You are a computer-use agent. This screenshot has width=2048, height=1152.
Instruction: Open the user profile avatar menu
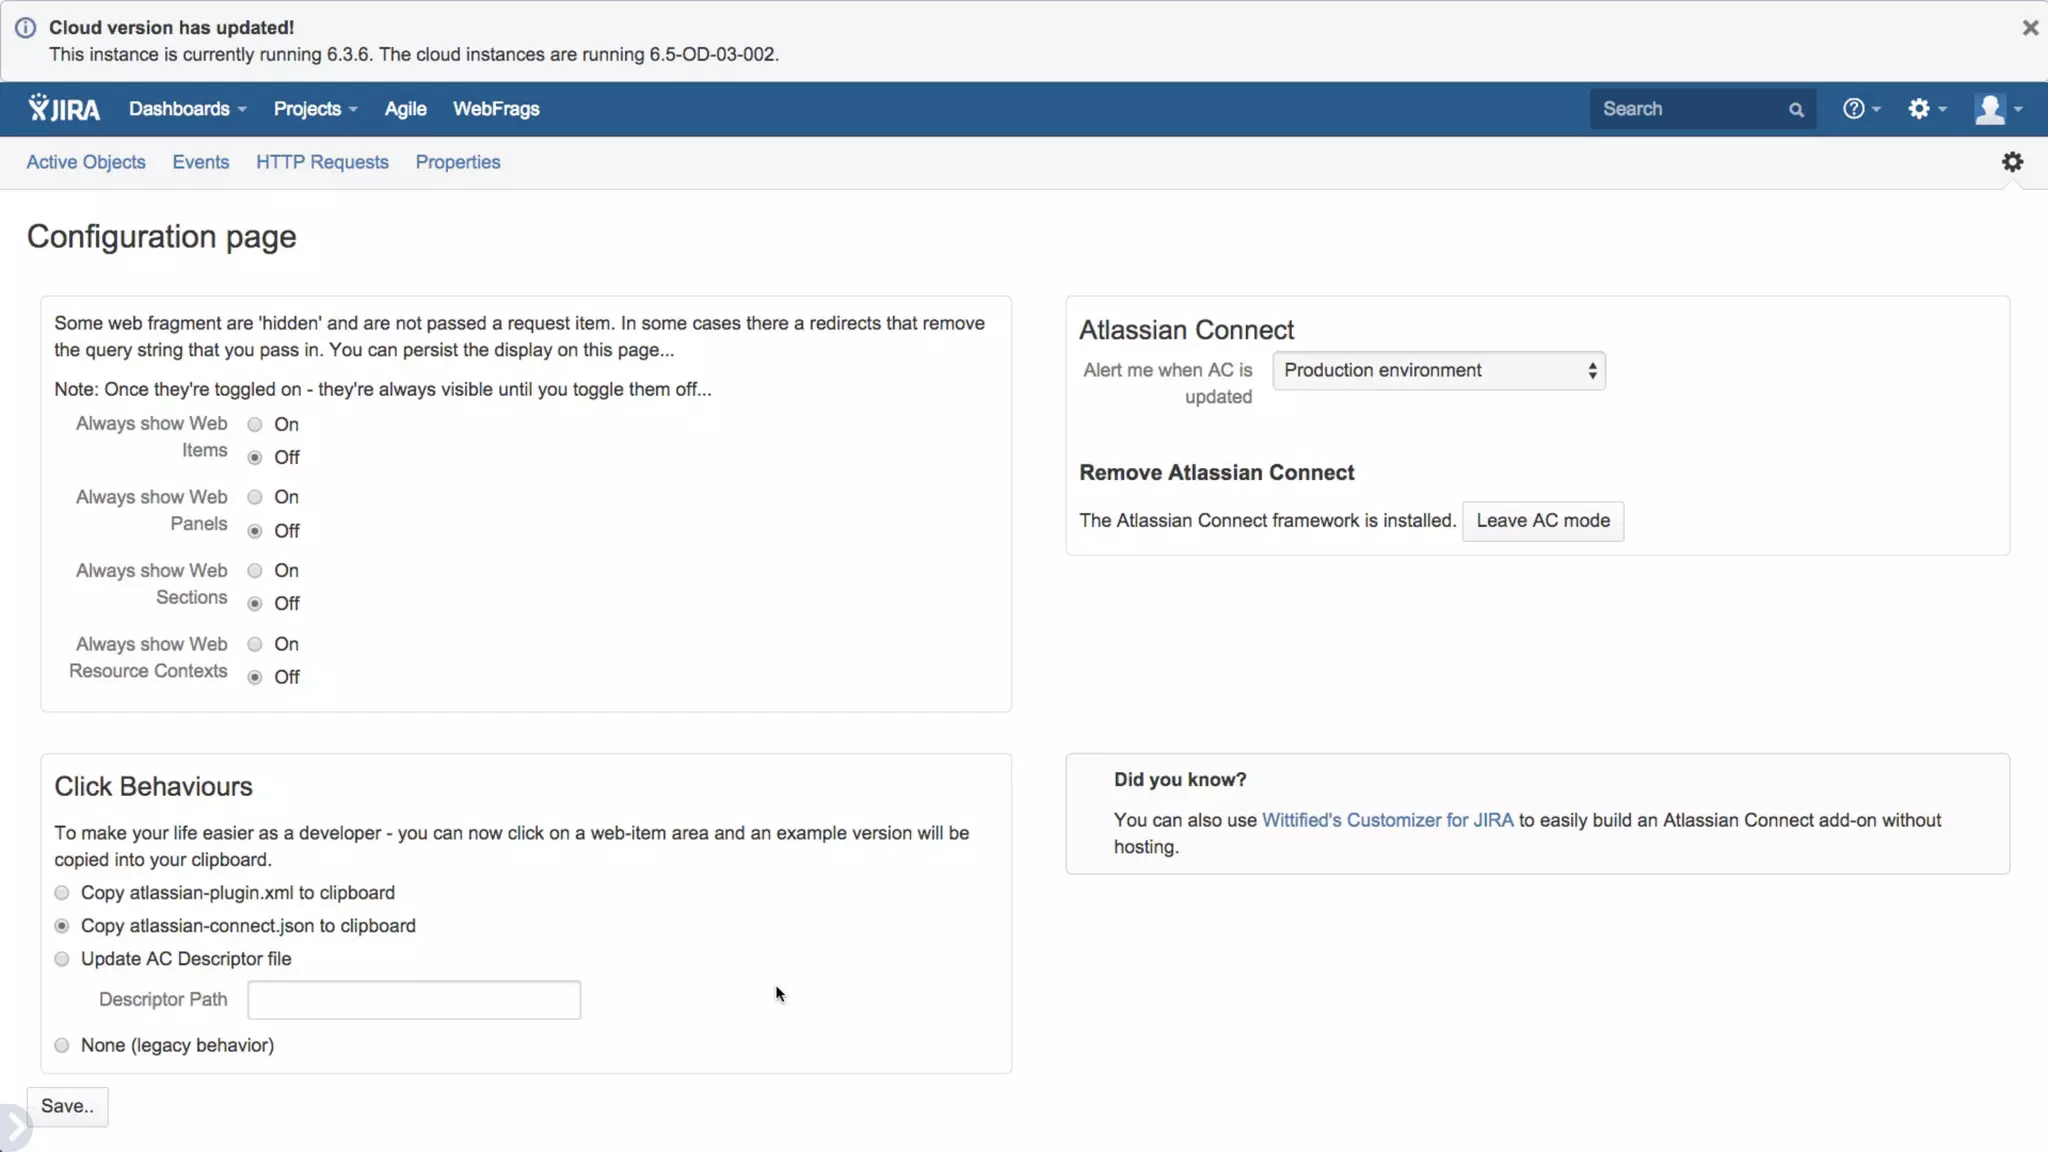(x=1997, y=109)
